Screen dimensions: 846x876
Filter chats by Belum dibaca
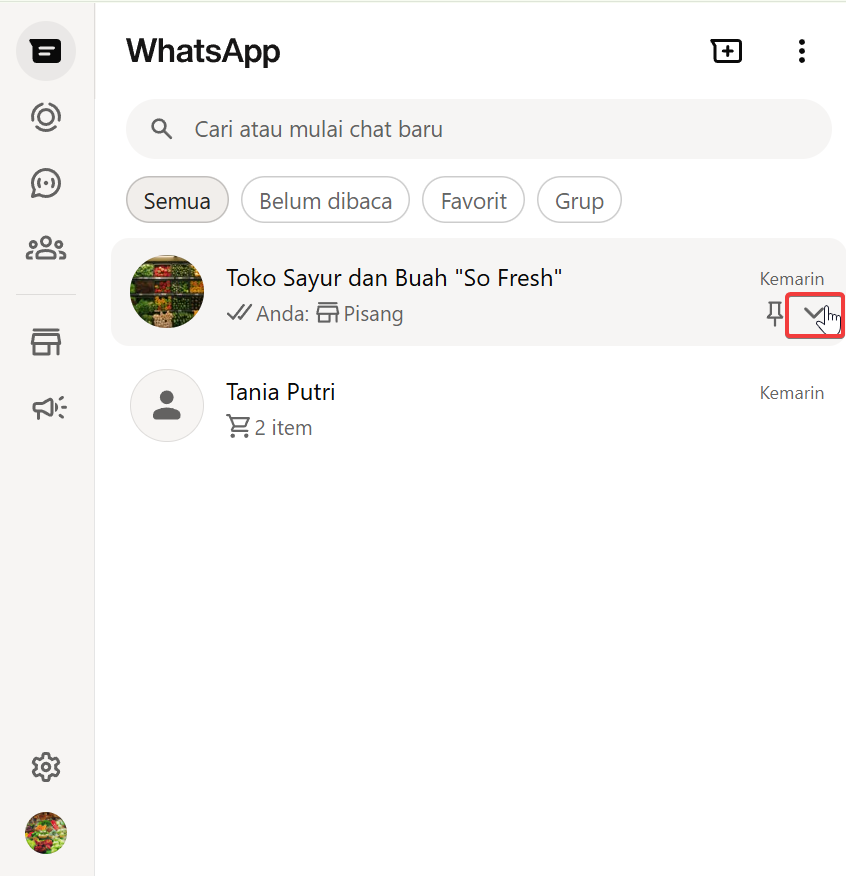point(325,201)
